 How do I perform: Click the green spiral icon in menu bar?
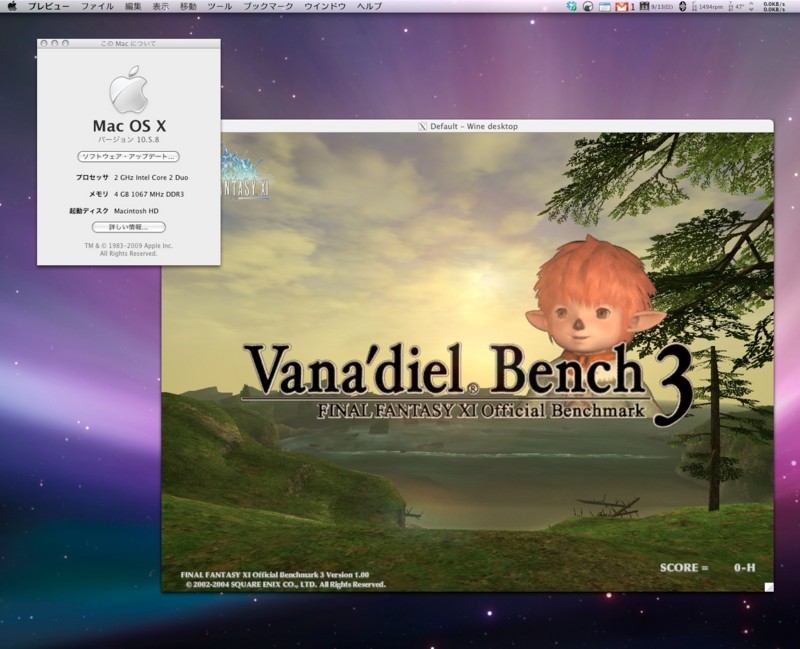click(x=571, y=8)
